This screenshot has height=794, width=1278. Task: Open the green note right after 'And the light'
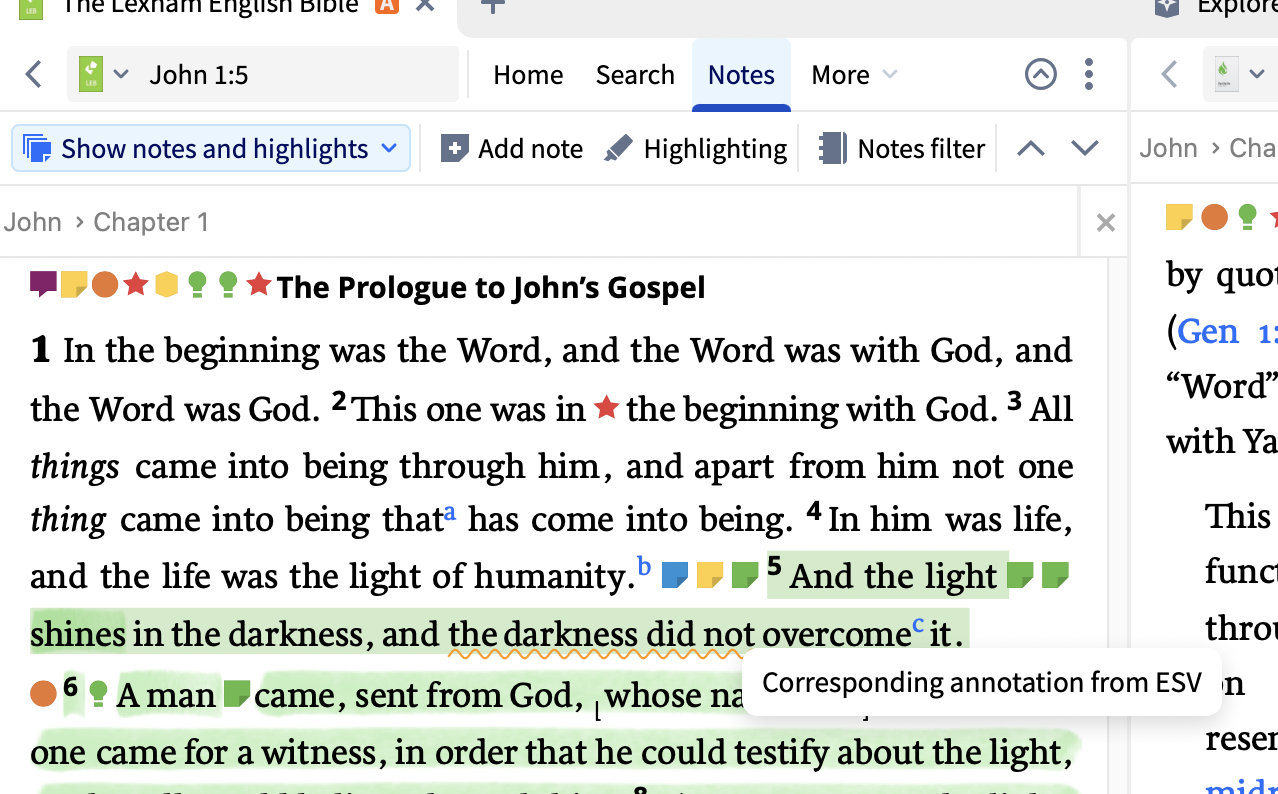1020,575
